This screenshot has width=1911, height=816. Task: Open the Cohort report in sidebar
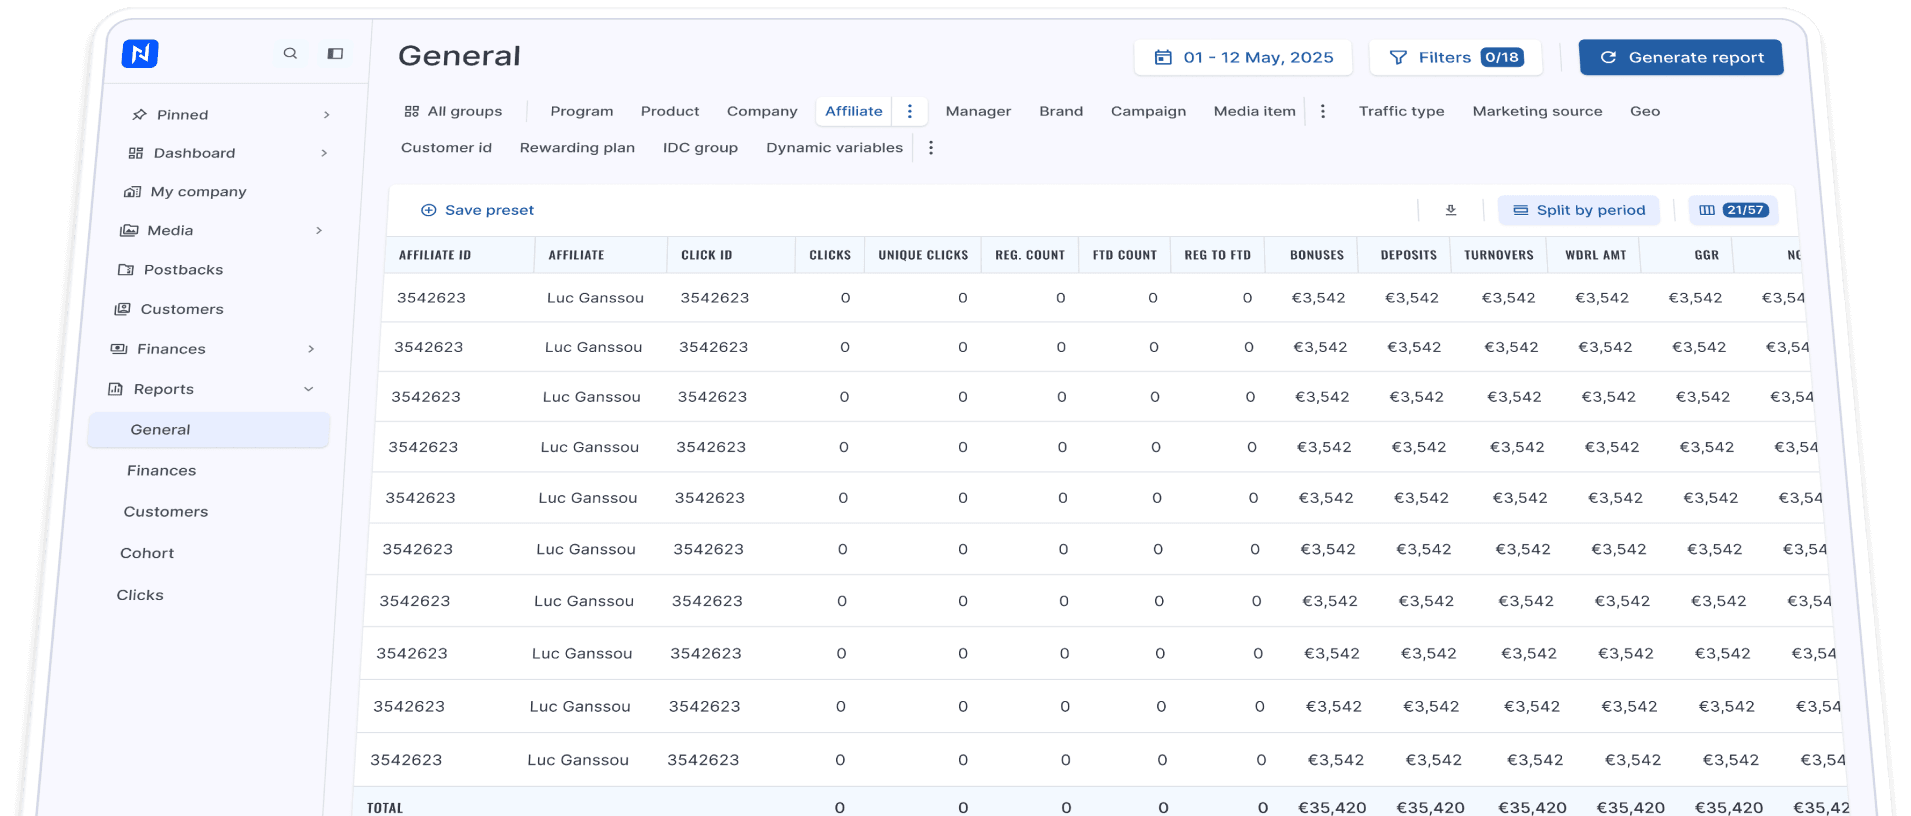click(x=147, y=553)
